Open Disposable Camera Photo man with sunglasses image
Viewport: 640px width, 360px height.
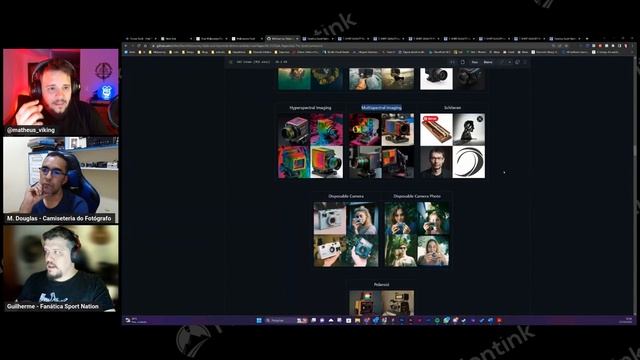click(401, 251)
